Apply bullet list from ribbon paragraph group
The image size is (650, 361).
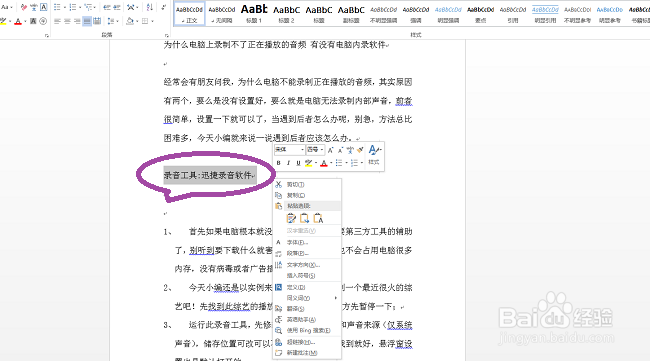57,7
